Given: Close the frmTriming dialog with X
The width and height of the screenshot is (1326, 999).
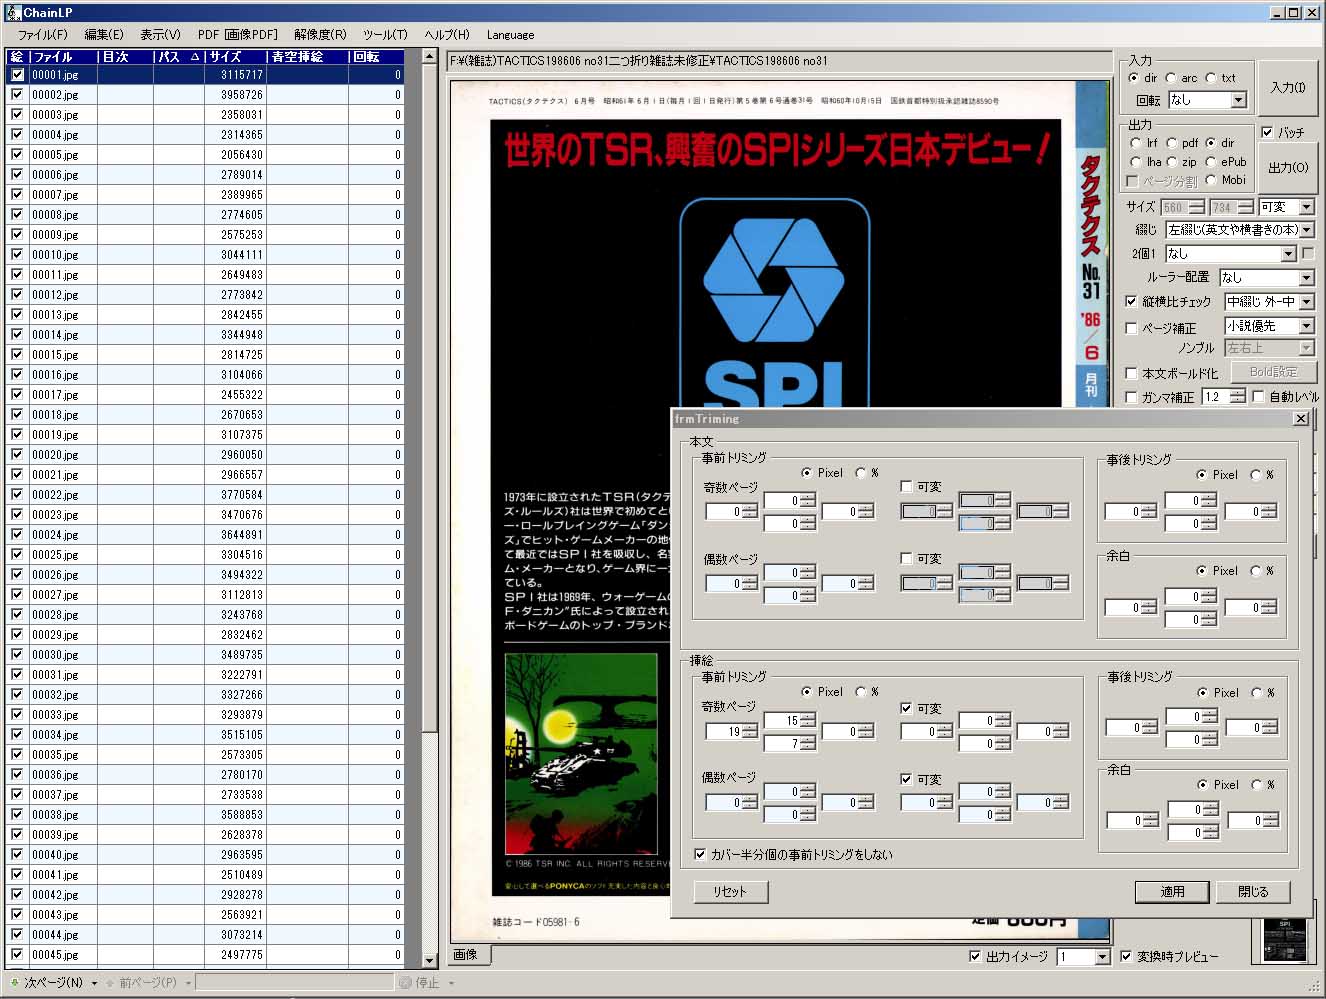Looking at the screenshot, I should point(1300,419).
